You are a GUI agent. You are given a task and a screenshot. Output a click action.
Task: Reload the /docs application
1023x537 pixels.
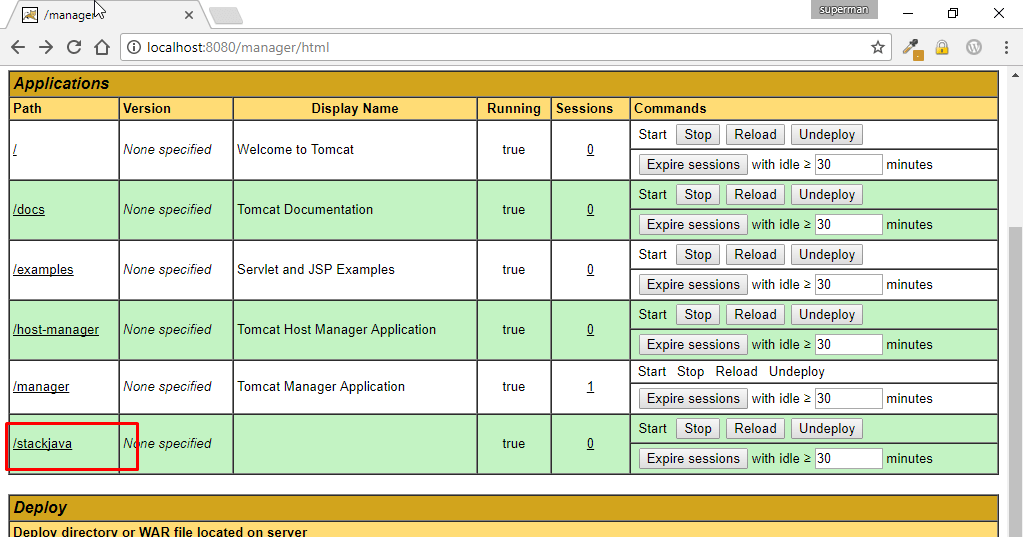(755, 194)
